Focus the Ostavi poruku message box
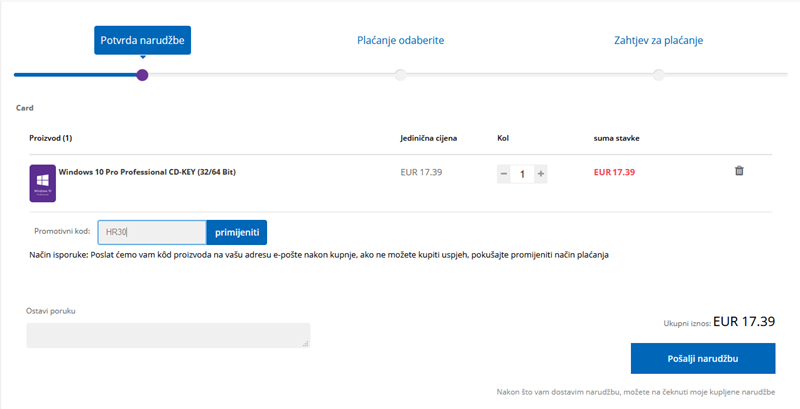800x409 pixels. (167, 336)
